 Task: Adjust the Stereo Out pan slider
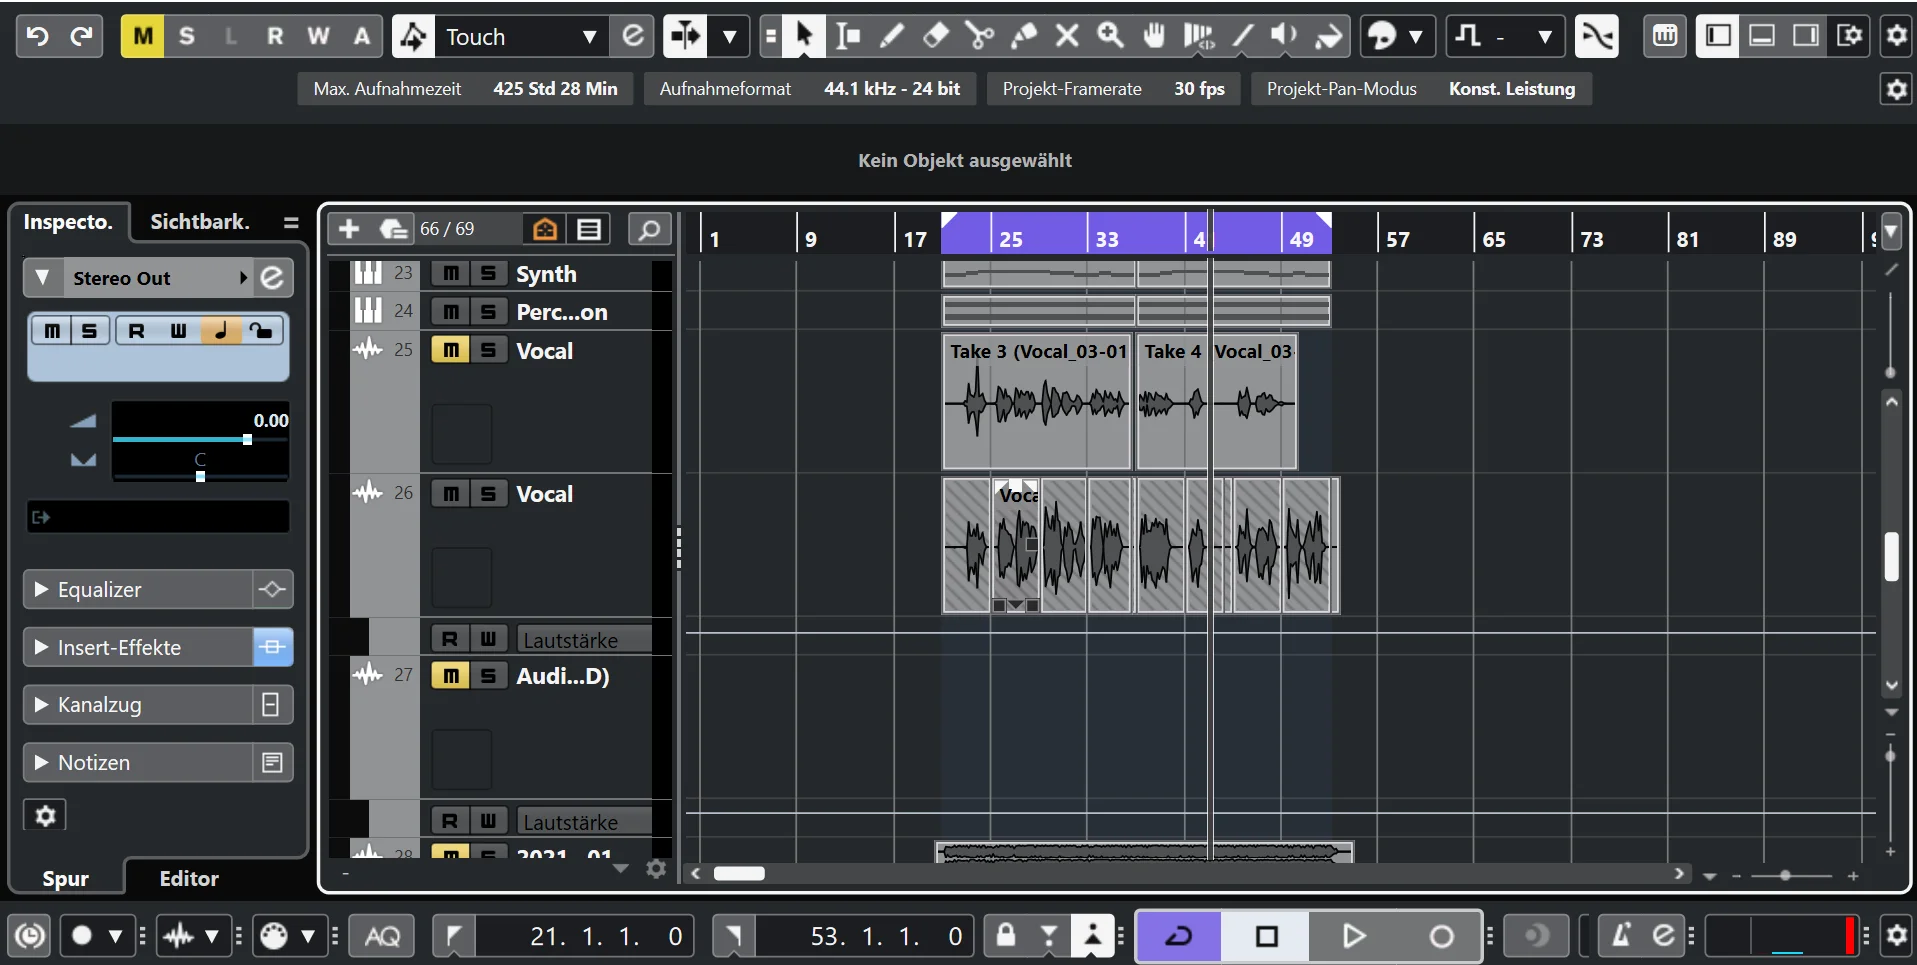[x=200, y=477]
